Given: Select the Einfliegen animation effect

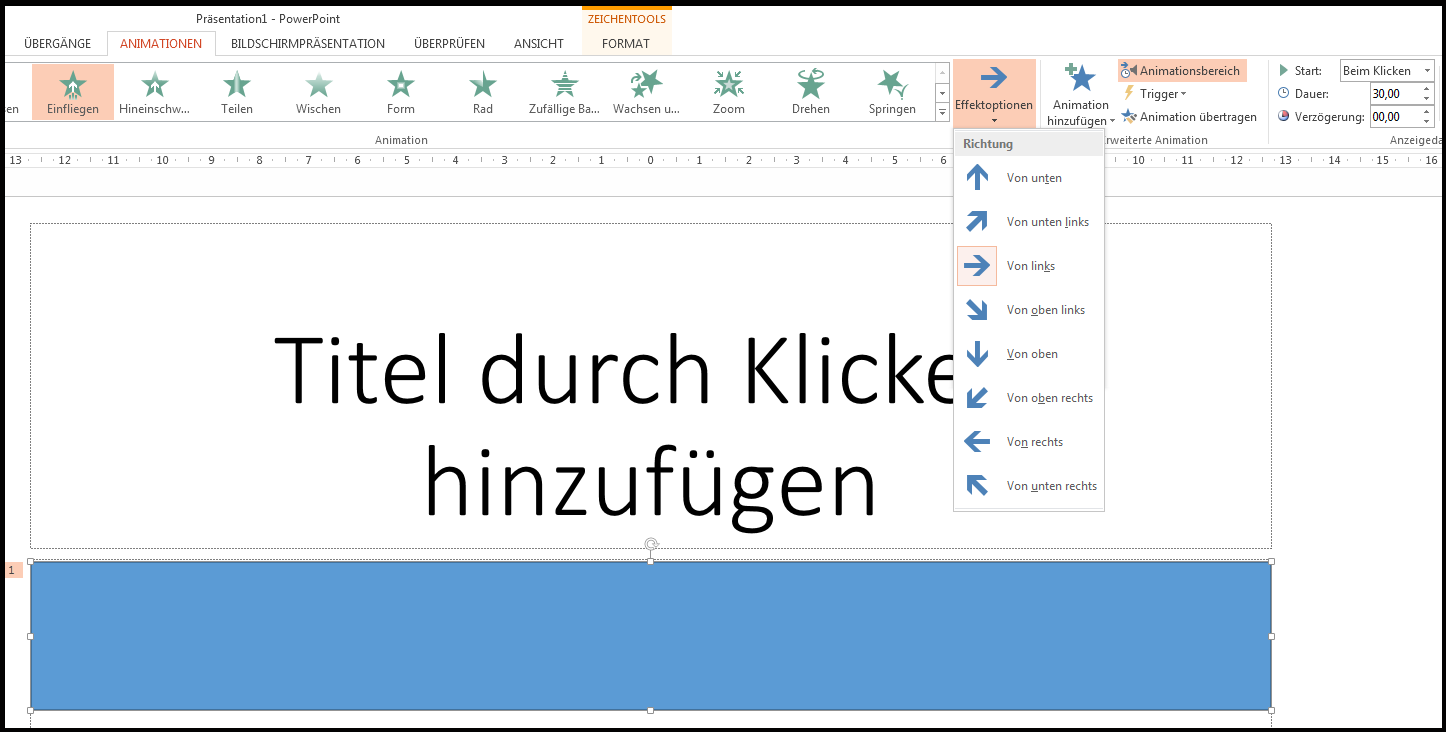Looking at the screenshot, I should click(x=73, y=92).
